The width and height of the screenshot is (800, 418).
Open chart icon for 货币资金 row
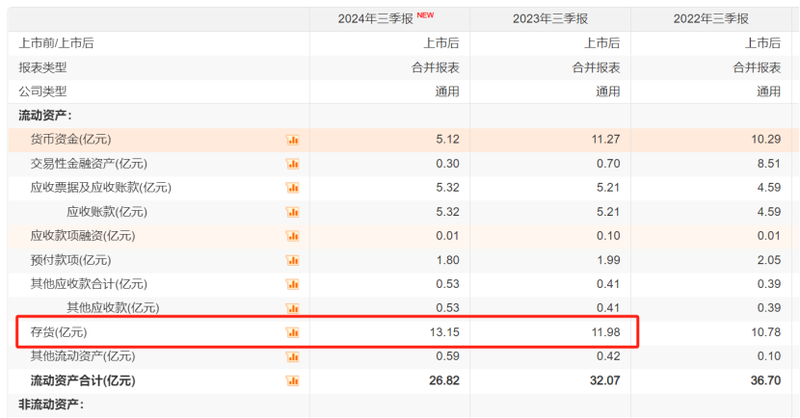(x=292, y=140)
